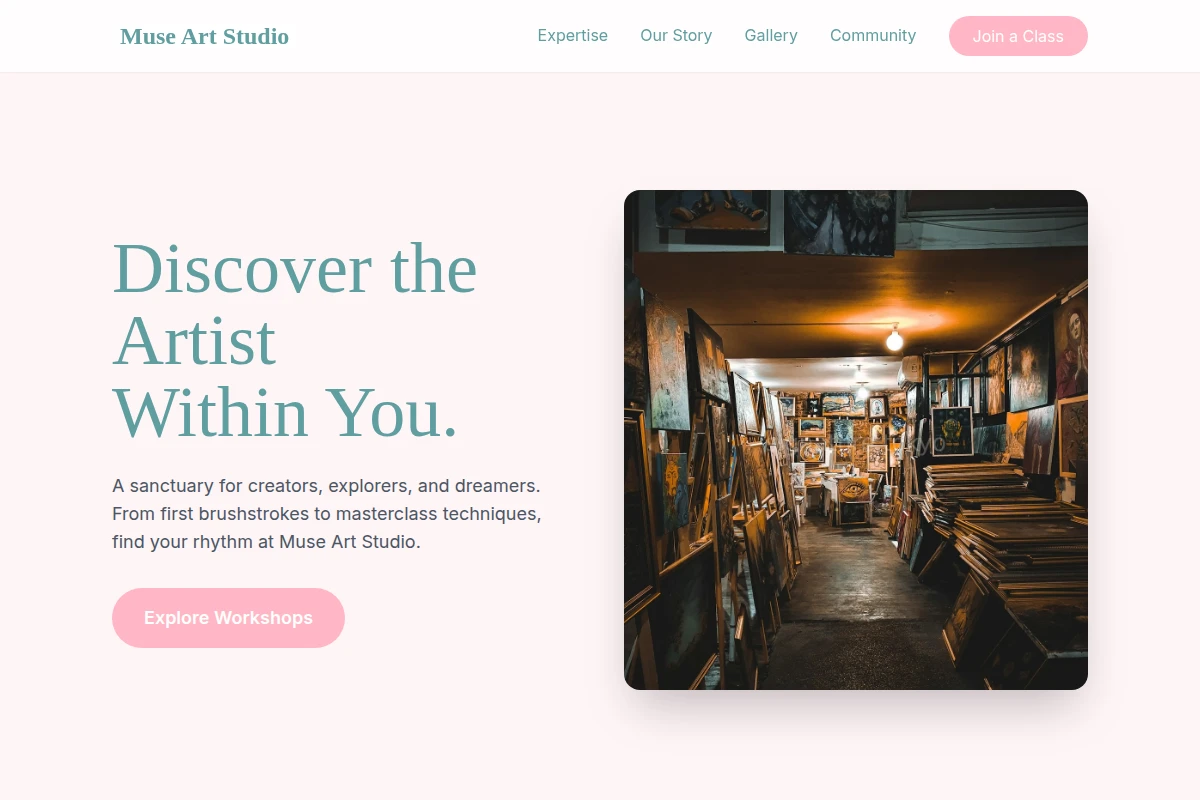Open the Gallery nav link
Screen dimensions: 1200x800
coord(771,36)
